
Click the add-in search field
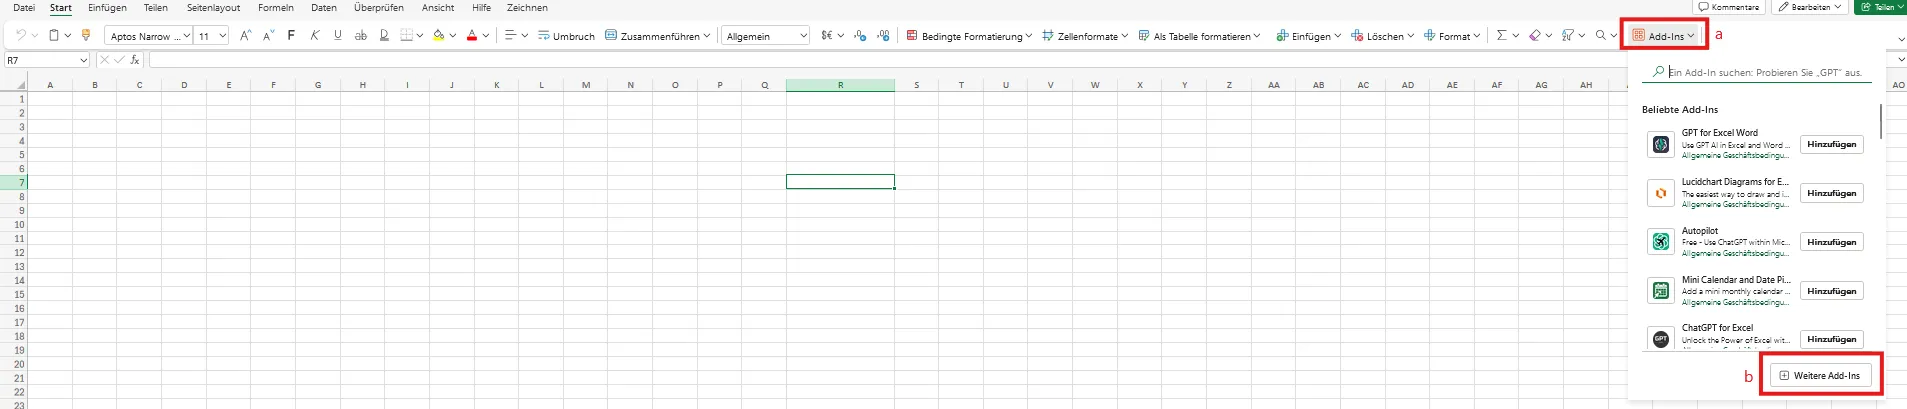[1756, 72]
